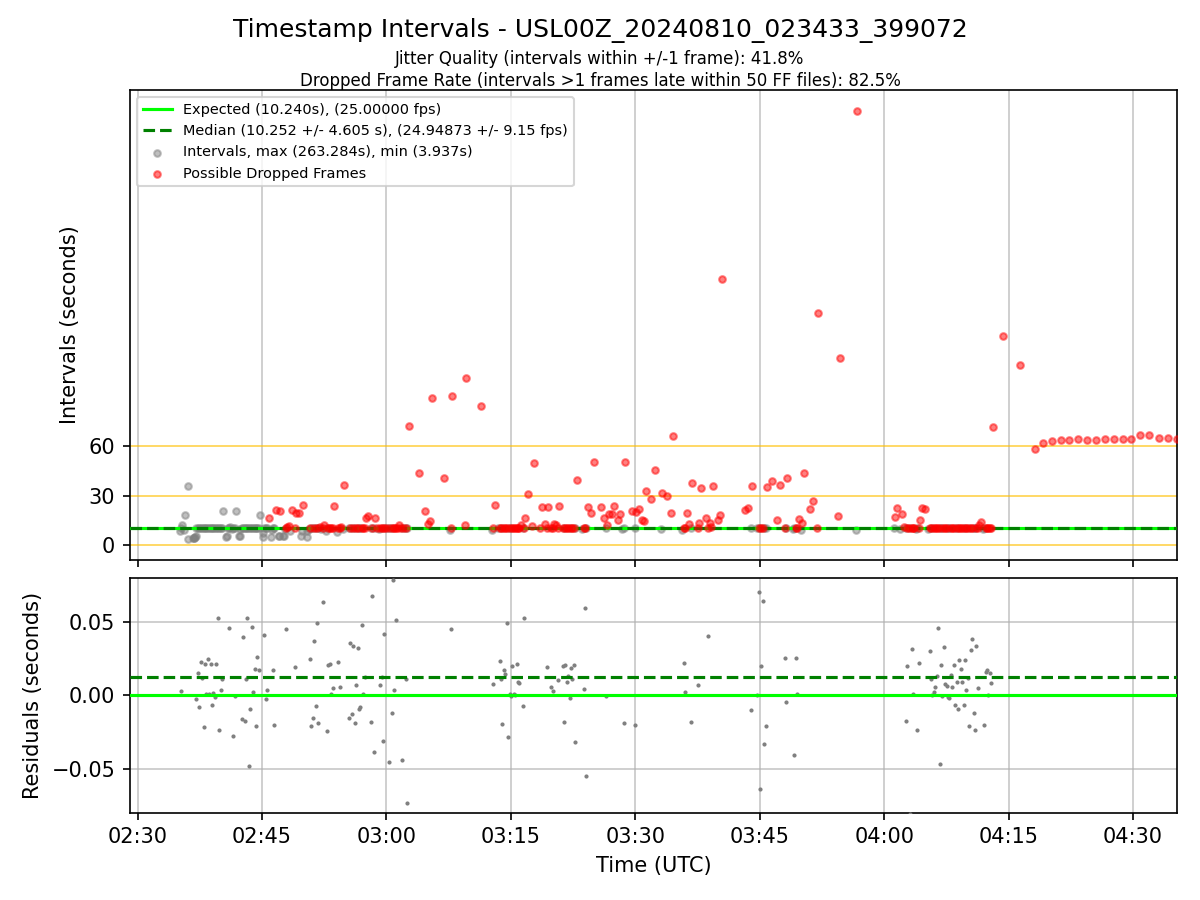Click the 'Intervals (seconds)' y-axis label
This screenshot has width=1200, height=900.
[68, 325]
